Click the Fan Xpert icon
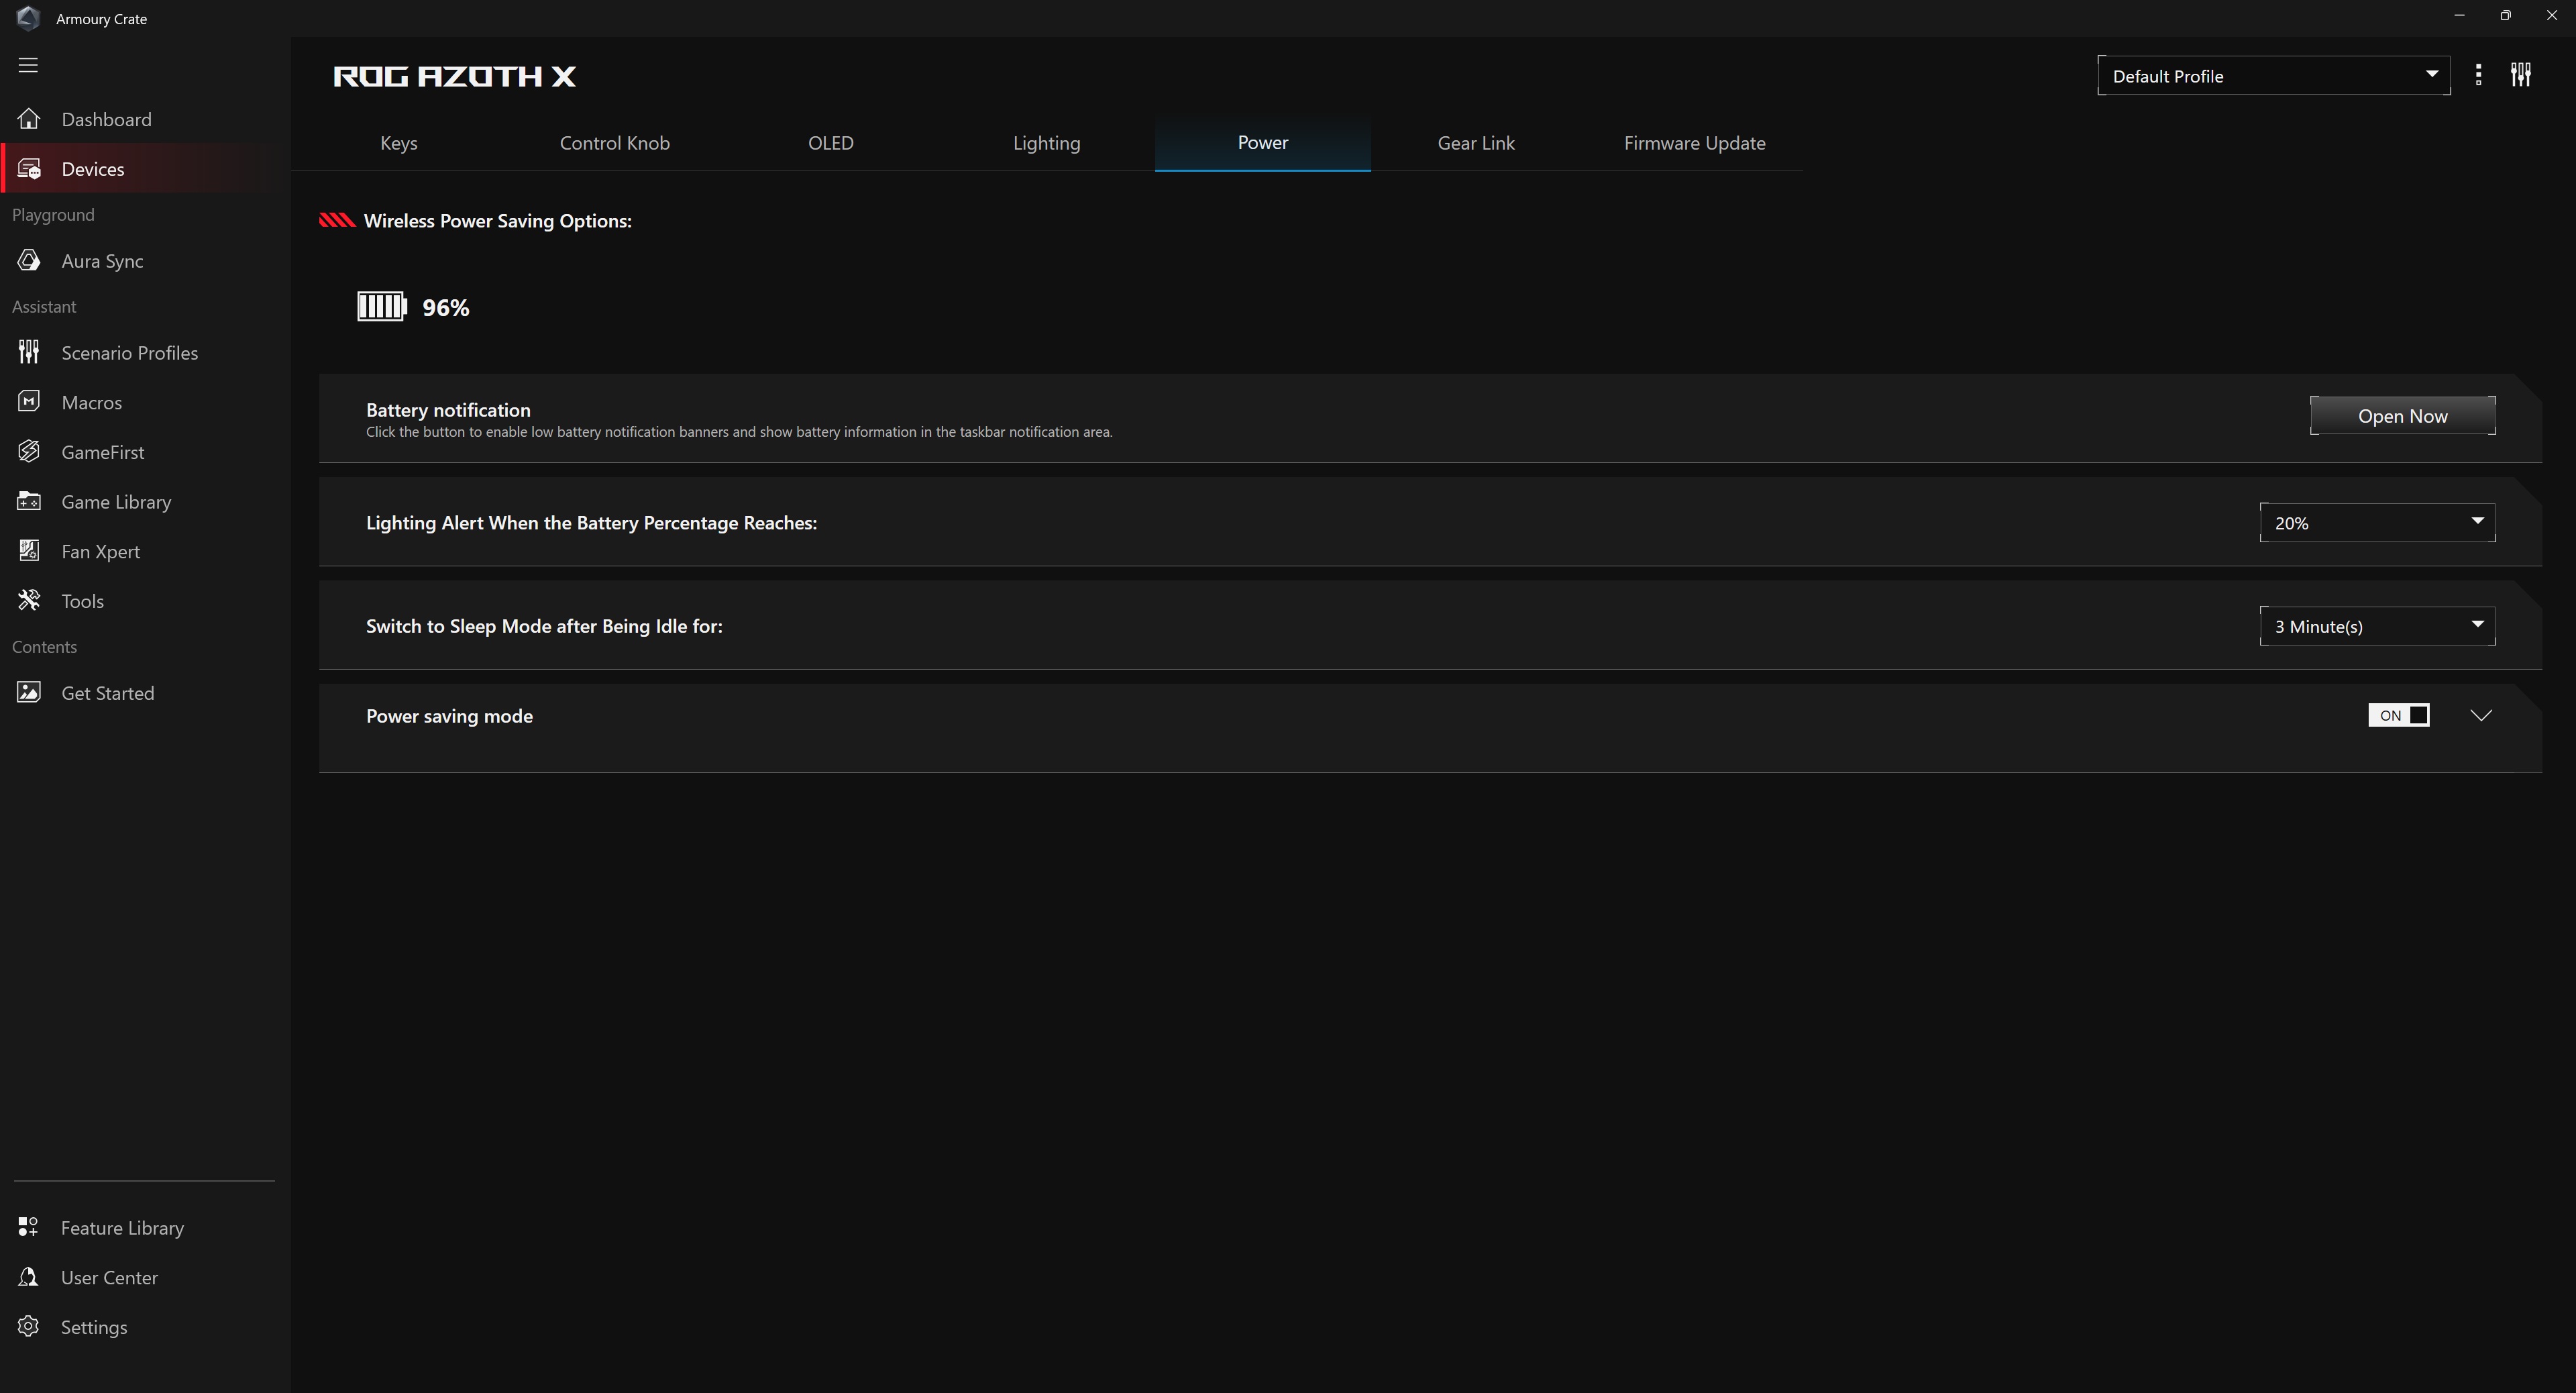This screenshot has height=1393, width=2576. pos(29,551)
